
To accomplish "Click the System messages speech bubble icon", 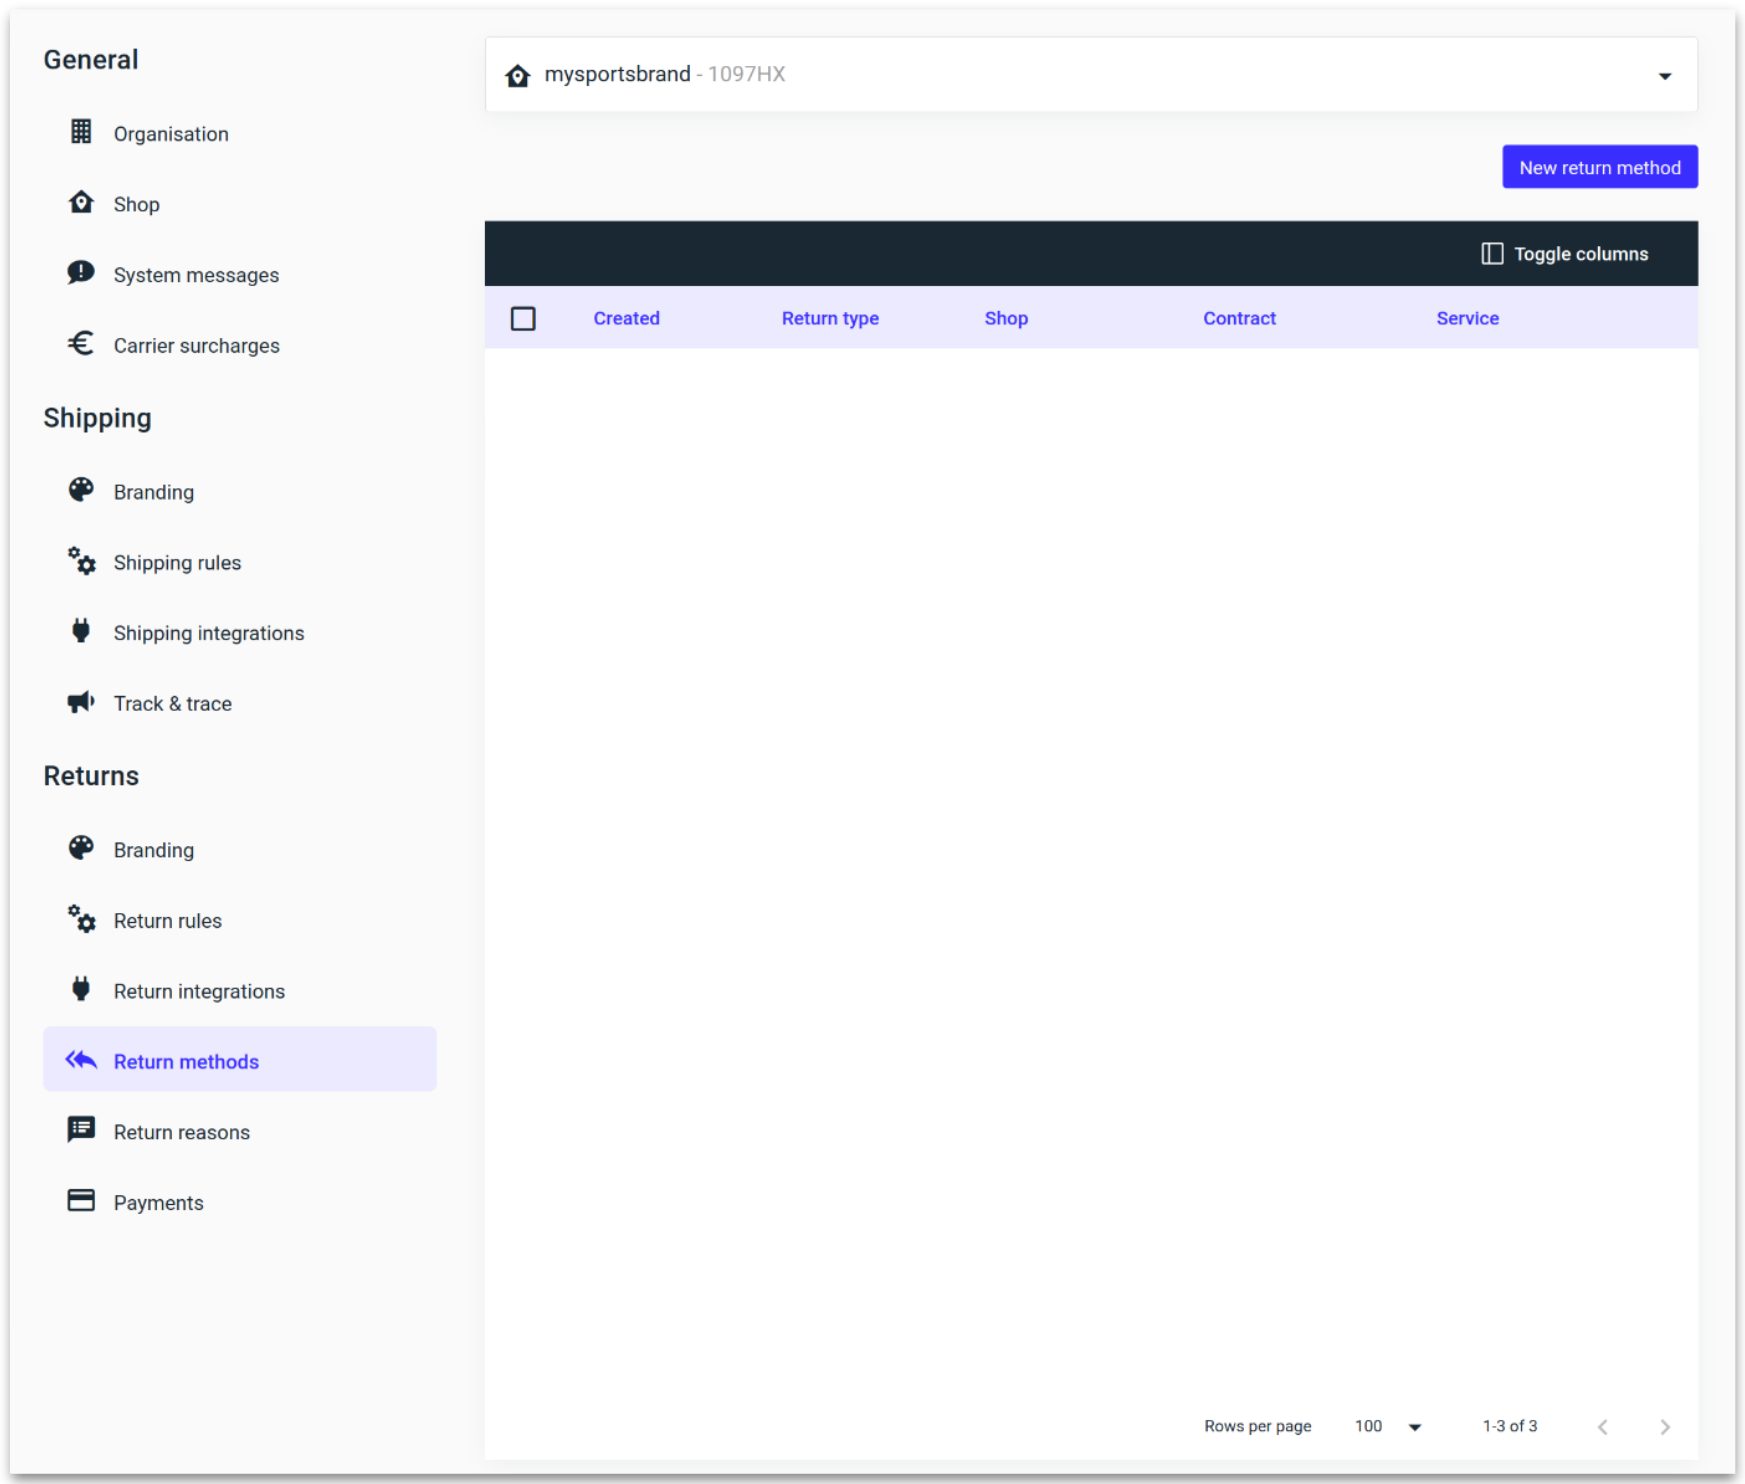I will [80, 272].
